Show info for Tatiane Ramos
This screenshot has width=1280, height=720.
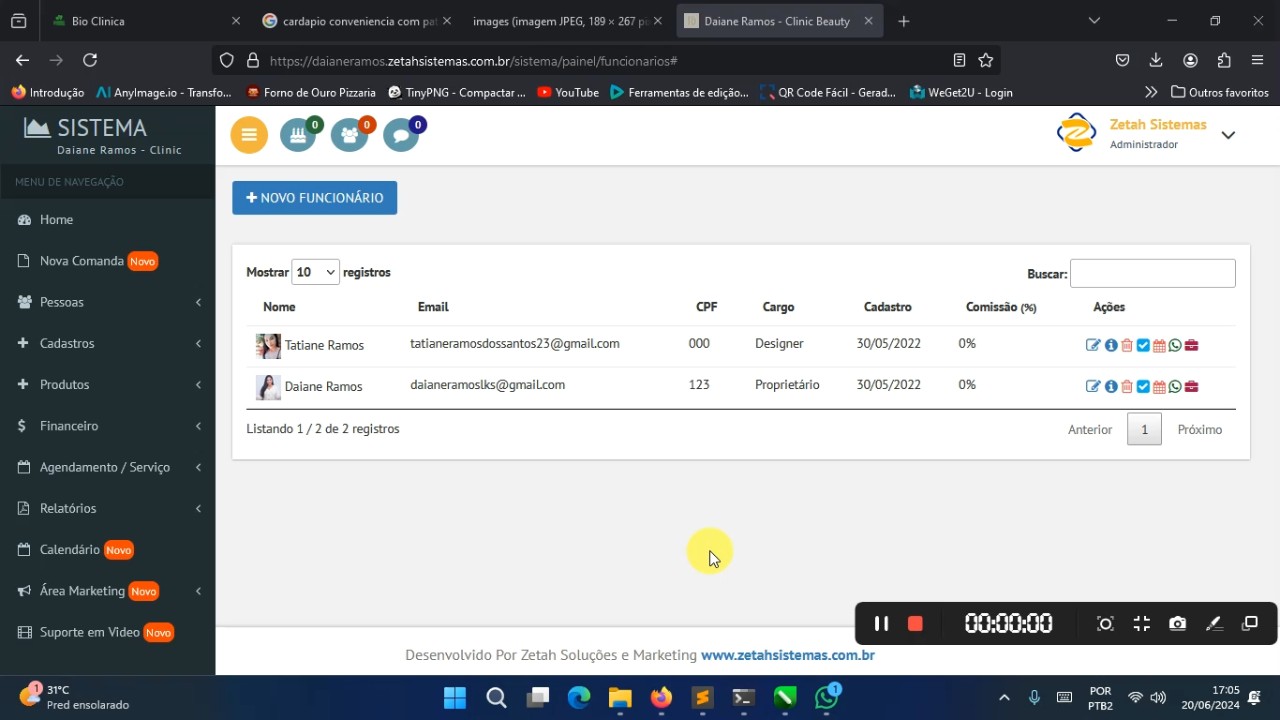1111,345
